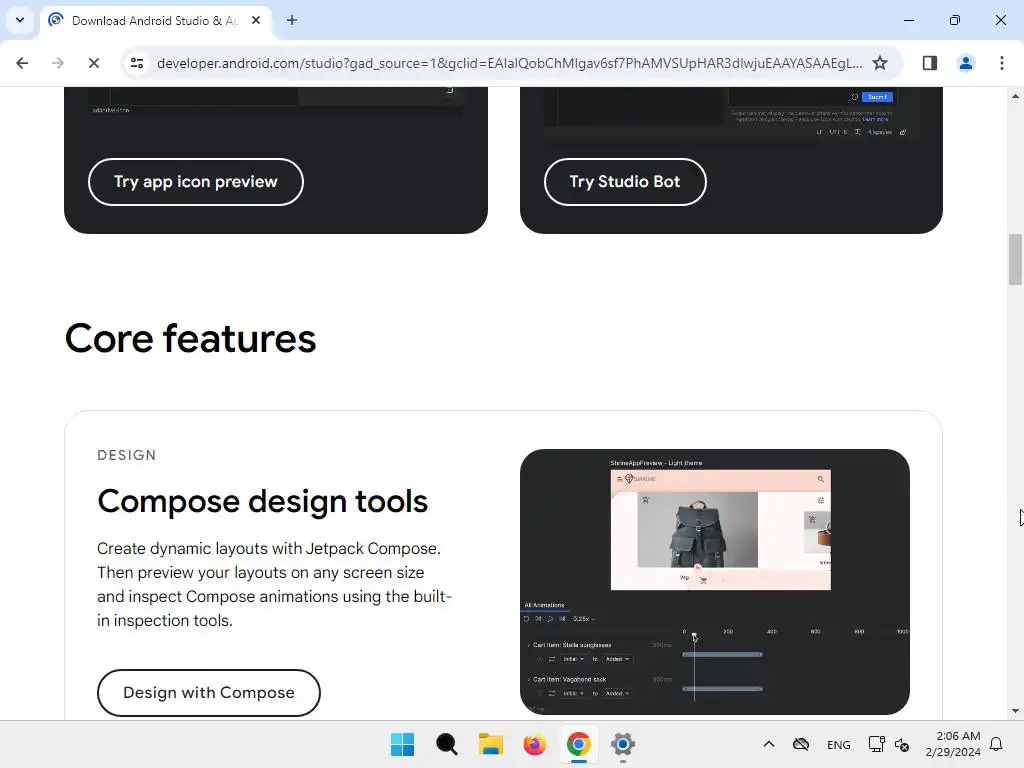Image resolution: width=1024 pixels, height=768 pixels.
Task: Show hidden system tray icons
Action: 769,744
